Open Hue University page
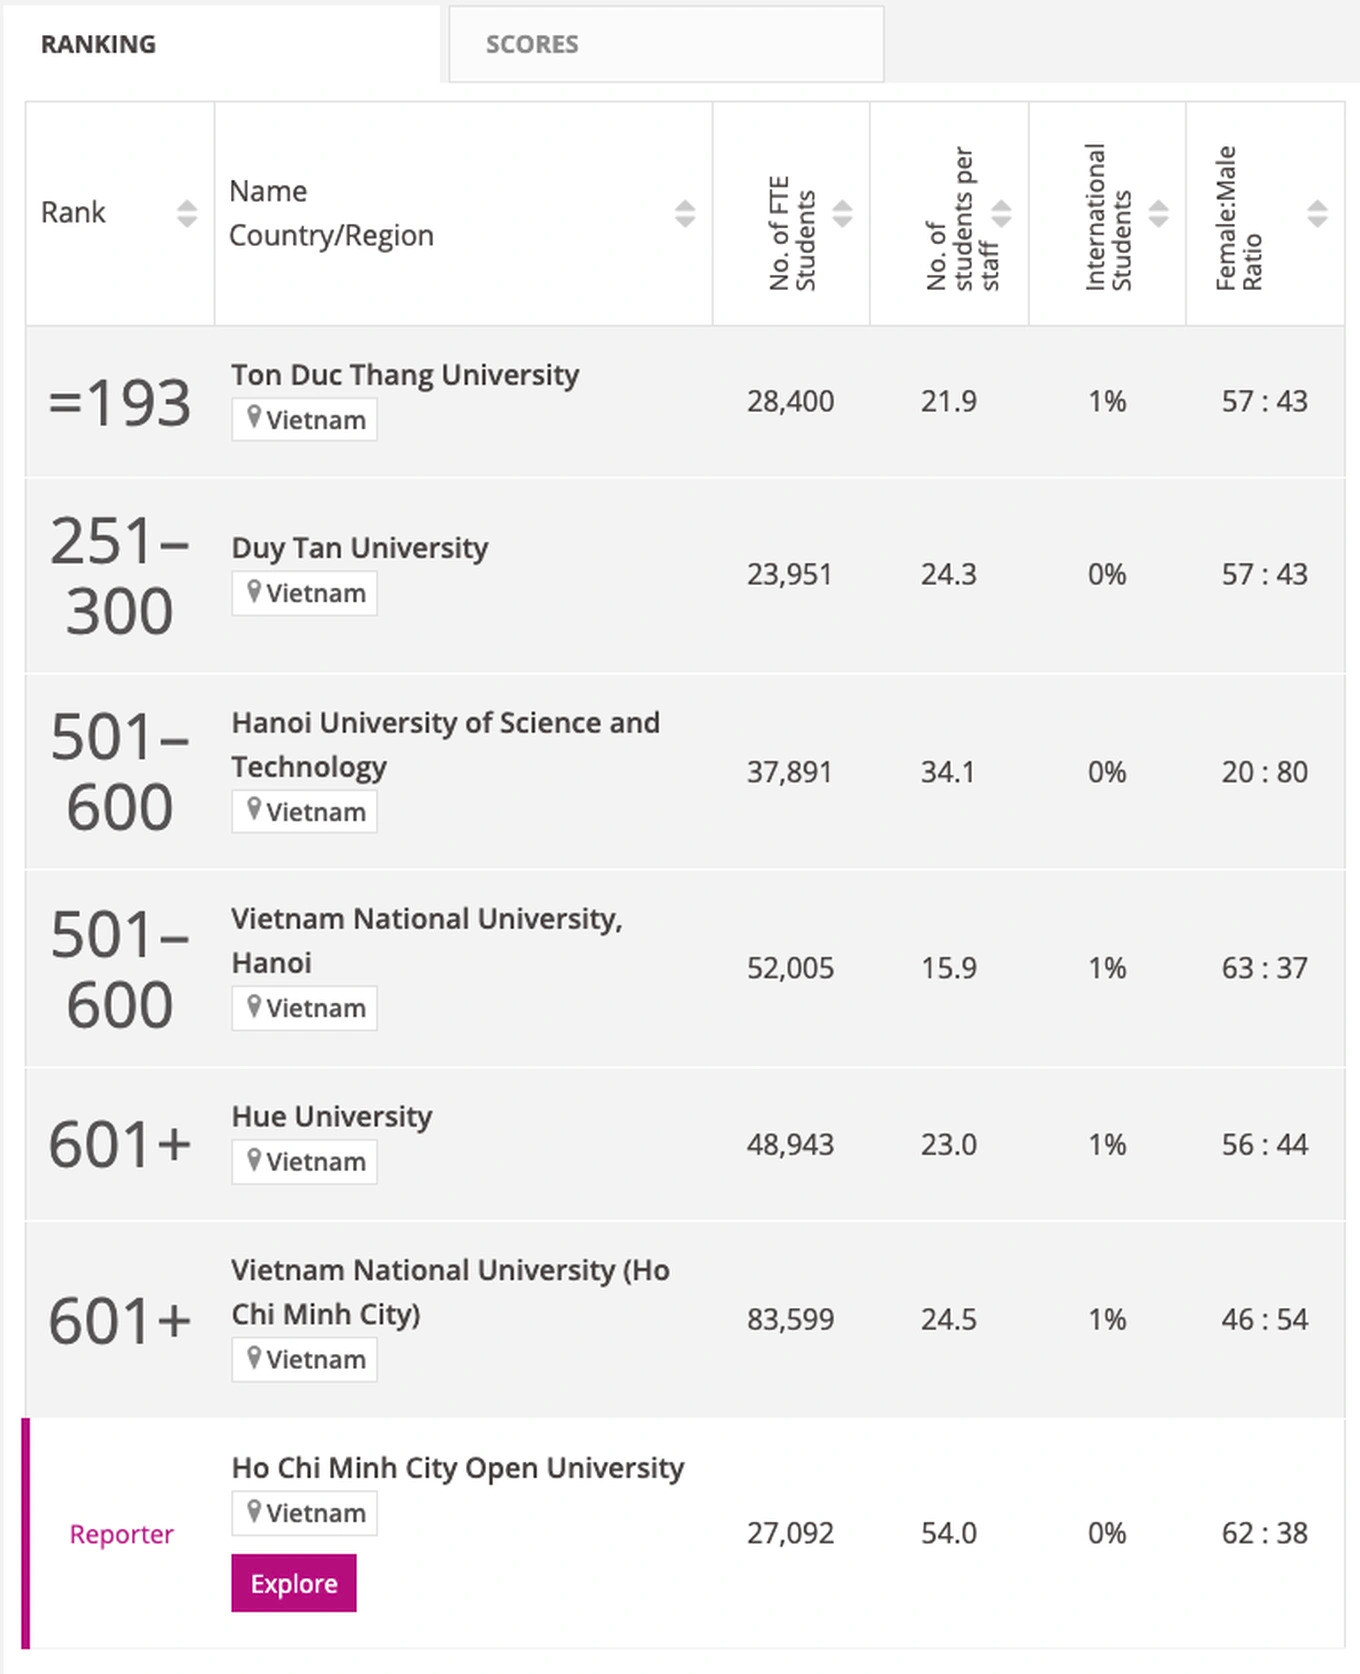Screen dimensions: 1360x1674 332,1117
